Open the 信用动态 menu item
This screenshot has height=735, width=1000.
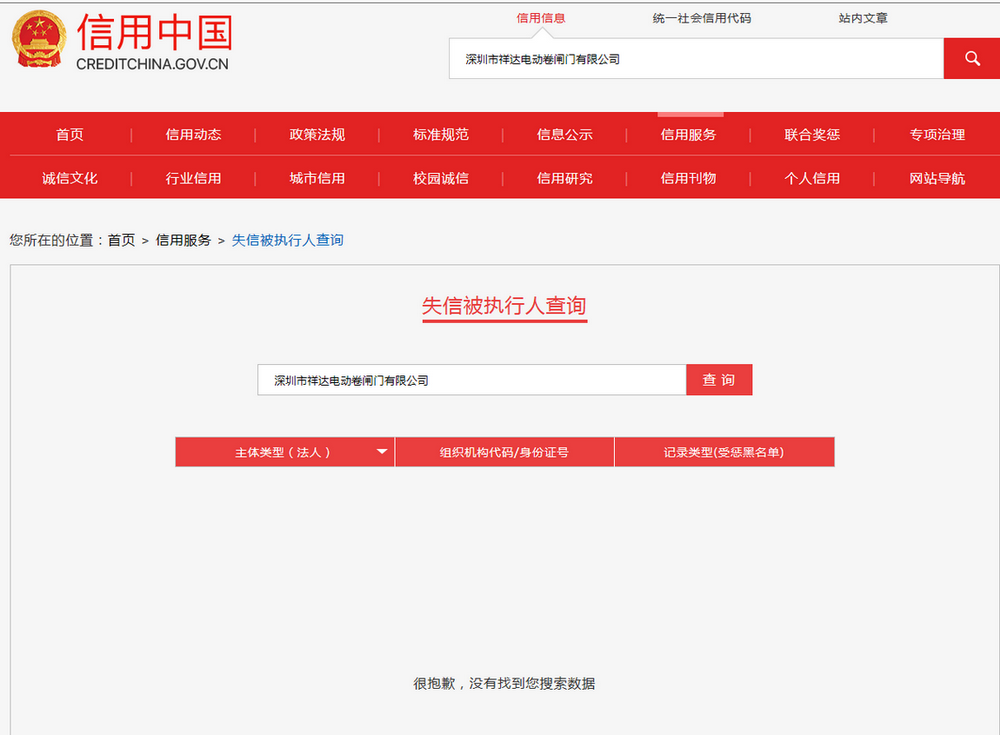coord(193,135)
